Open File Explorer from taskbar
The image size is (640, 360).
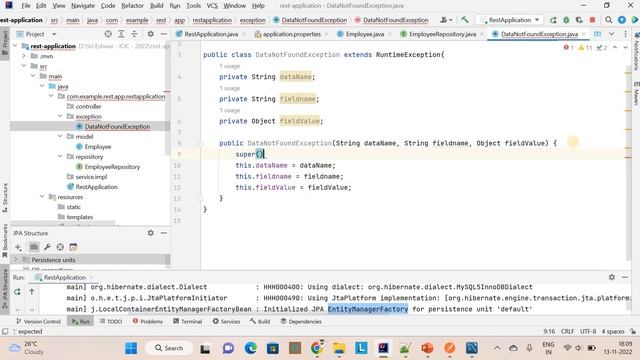click(339, 348)
